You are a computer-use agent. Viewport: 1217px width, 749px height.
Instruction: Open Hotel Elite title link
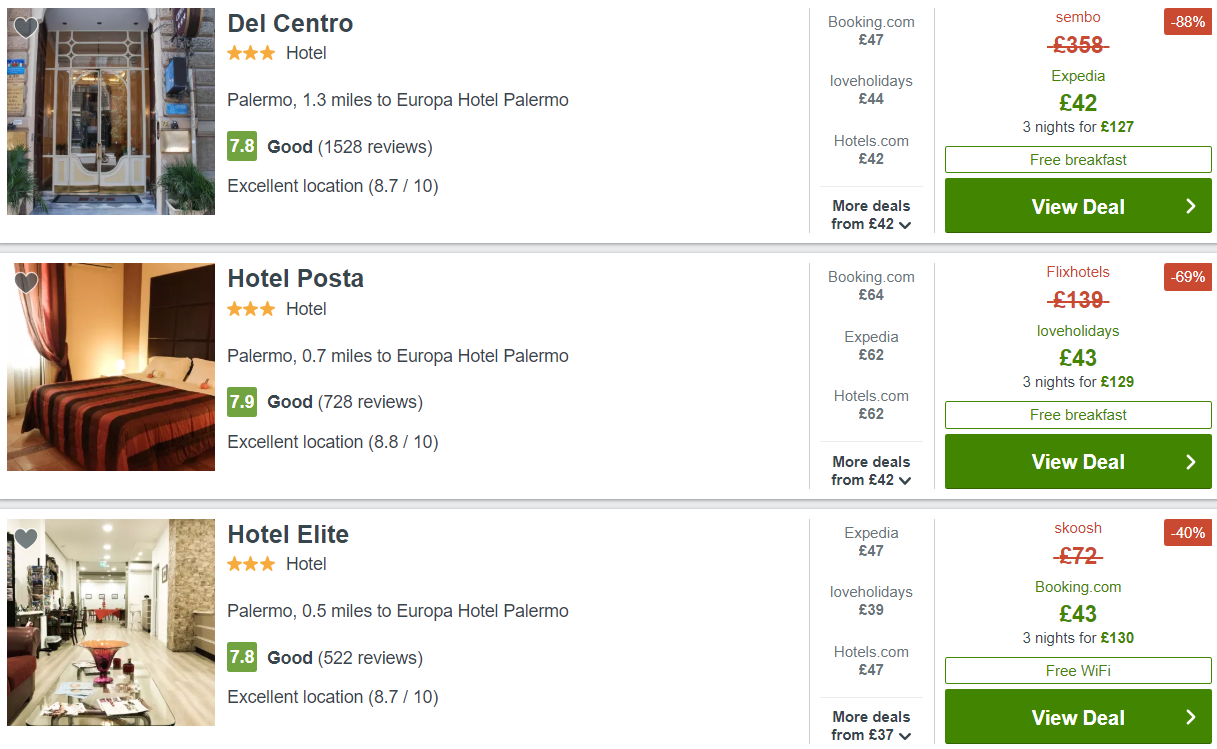[x=288, y=534]
